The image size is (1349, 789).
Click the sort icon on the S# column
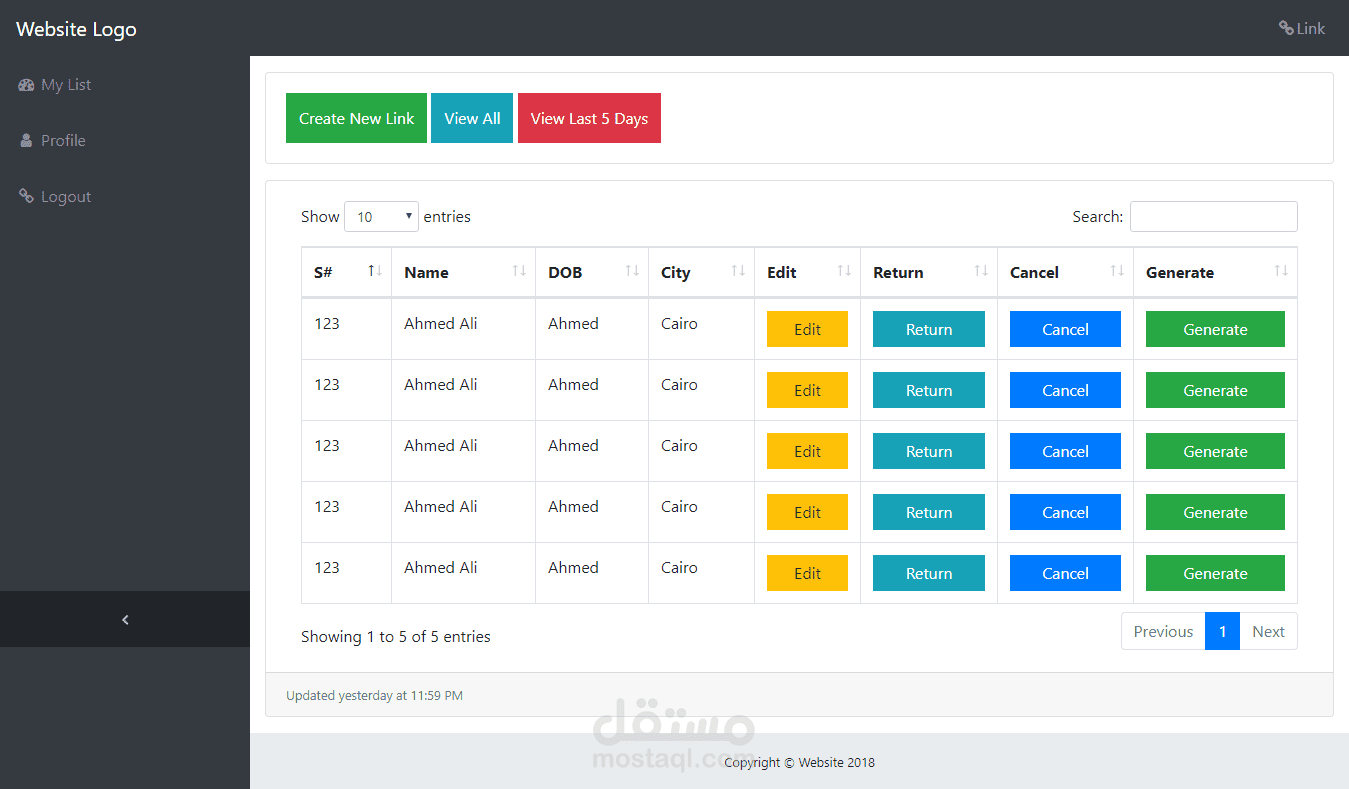coord(374,271)
